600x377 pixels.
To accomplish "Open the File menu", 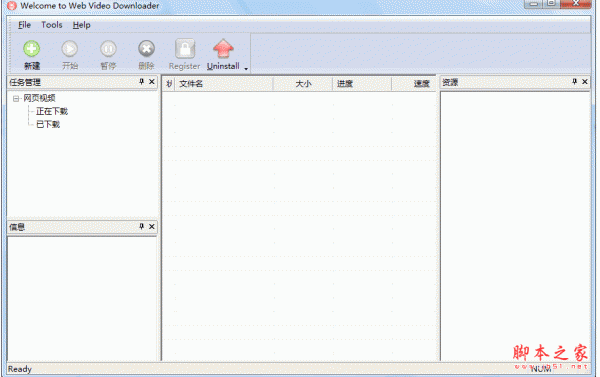I will tap(24, 25).
